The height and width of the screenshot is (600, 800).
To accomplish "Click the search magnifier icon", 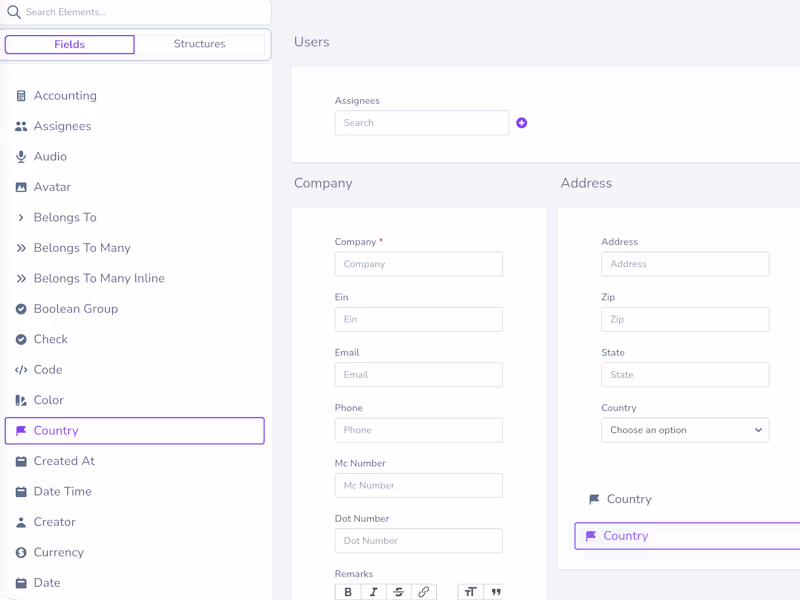I will pyautogui.click(x=14, y=12).
